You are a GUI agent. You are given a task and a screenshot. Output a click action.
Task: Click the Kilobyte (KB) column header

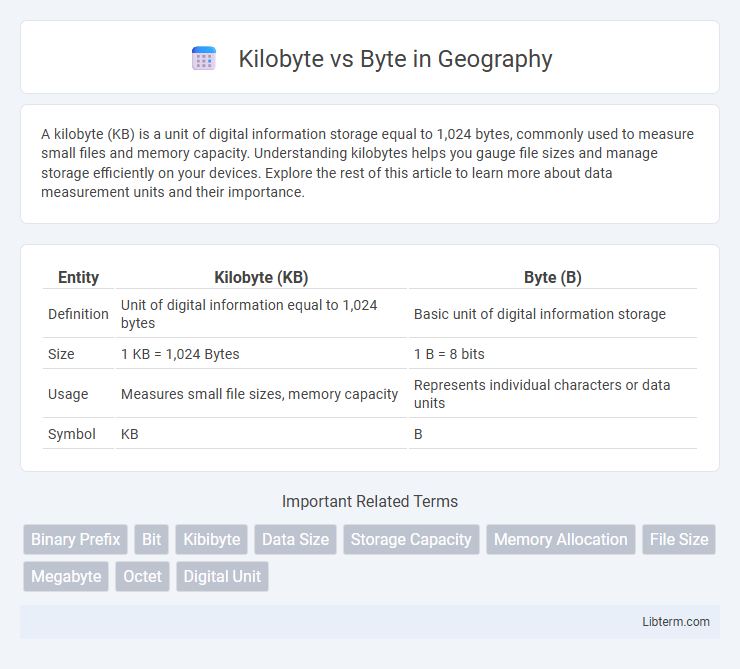[261, 277]
